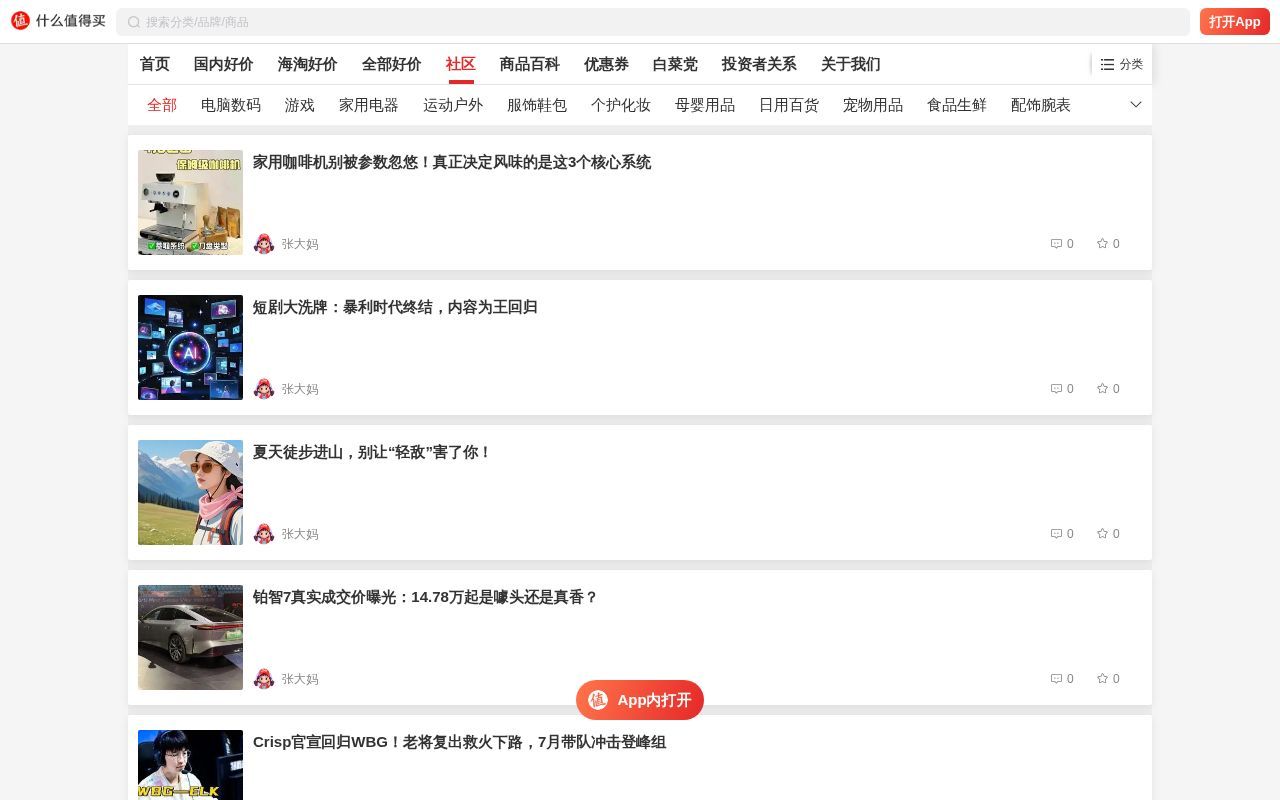
Task: Select 个护化妆 category filter
Action: click(x=621, y=105)
